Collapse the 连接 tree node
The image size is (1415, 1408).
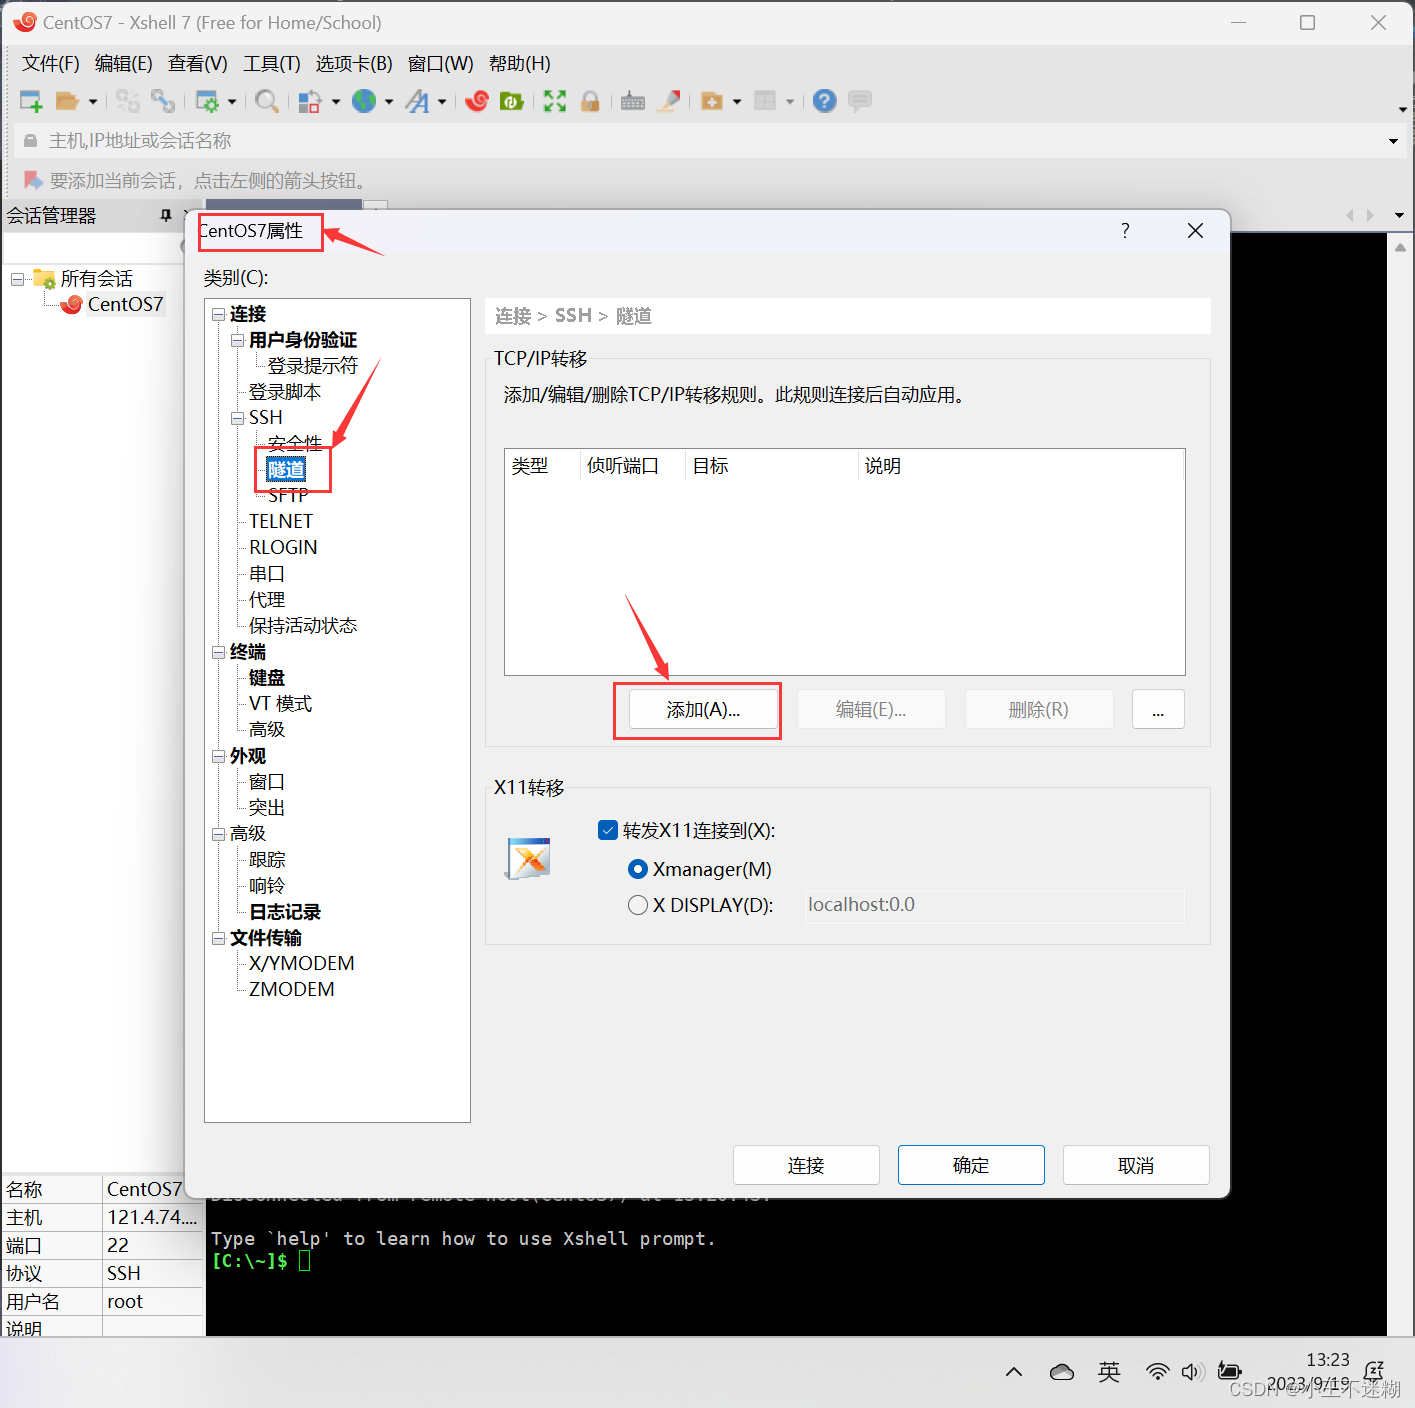coord(218,314)
